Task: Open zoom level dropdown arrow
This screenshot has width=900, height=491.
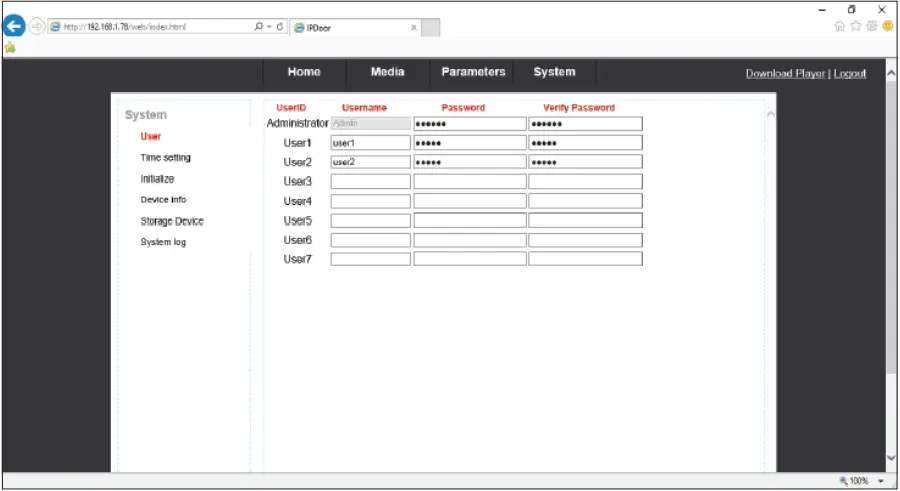Action: click(880, 481)
